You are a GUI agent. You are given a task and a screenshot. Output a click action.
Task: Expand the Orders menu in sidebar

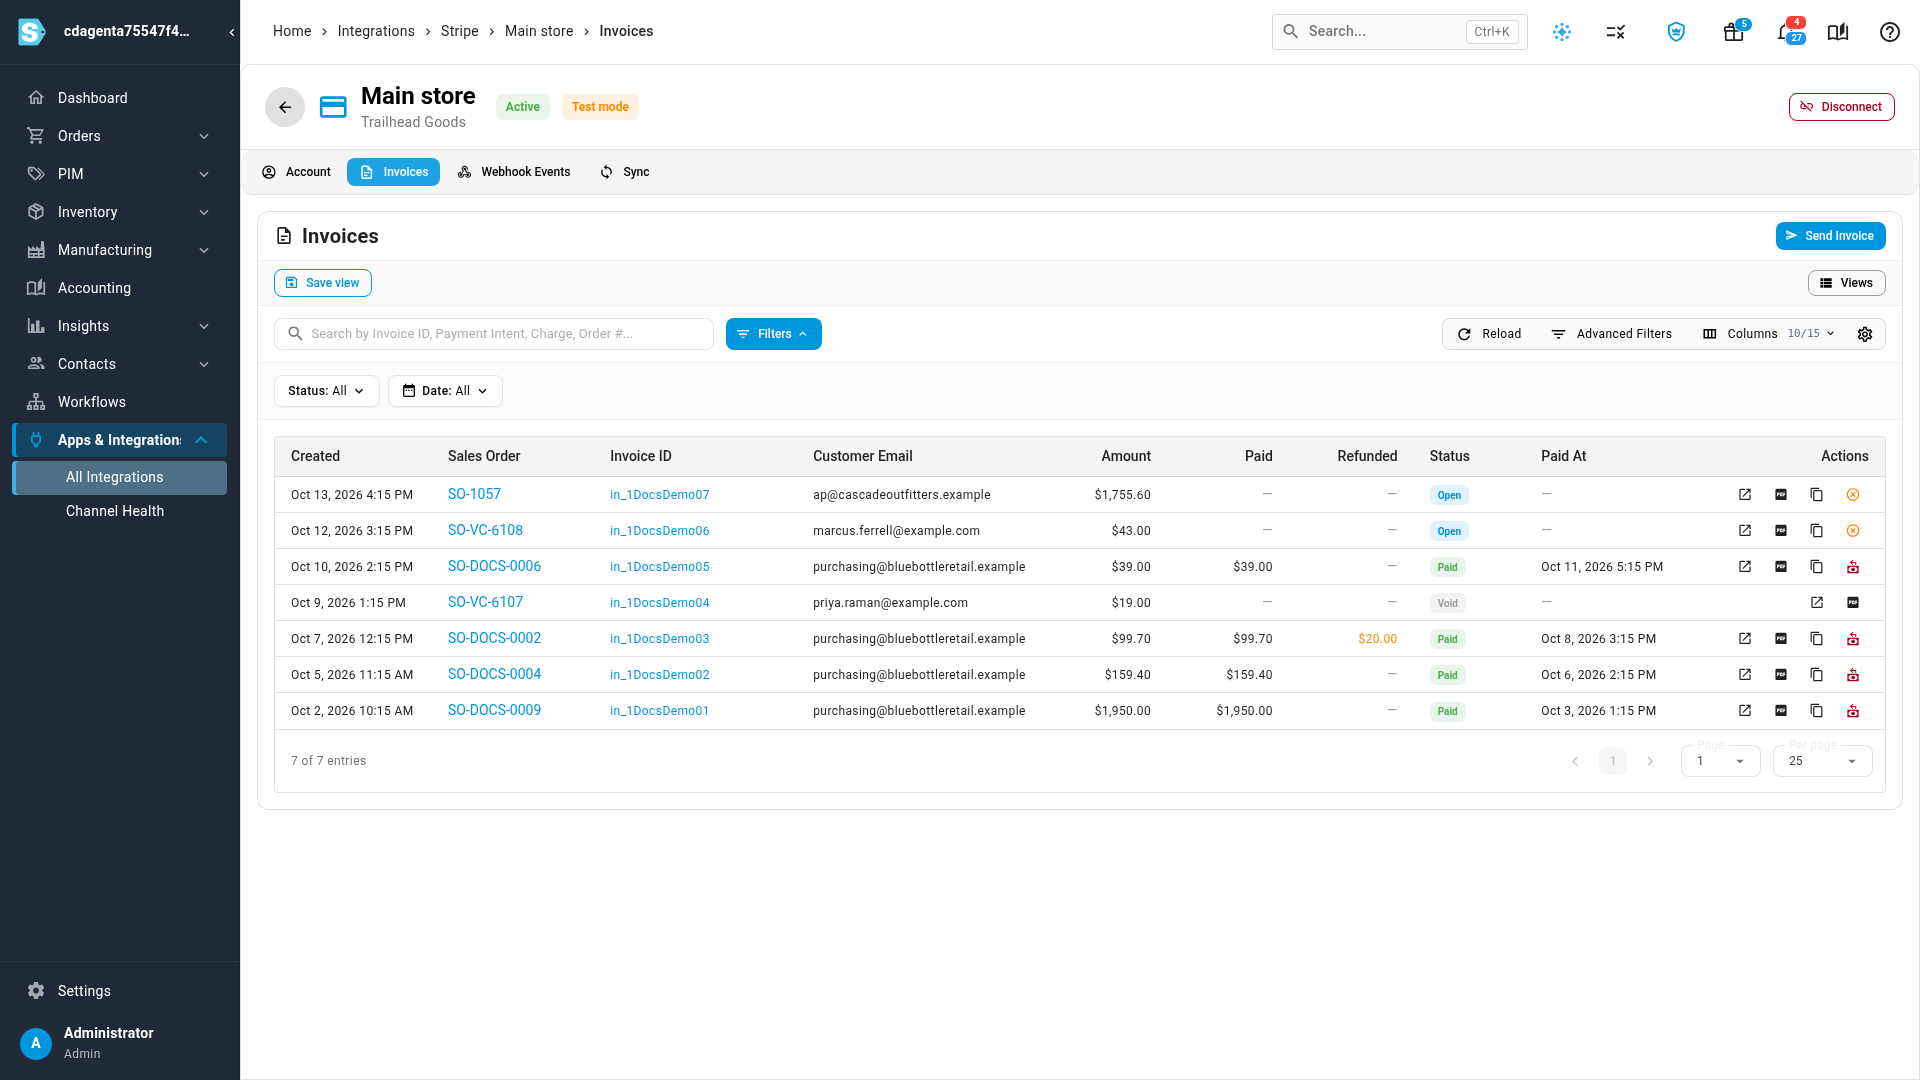[120, 136]
